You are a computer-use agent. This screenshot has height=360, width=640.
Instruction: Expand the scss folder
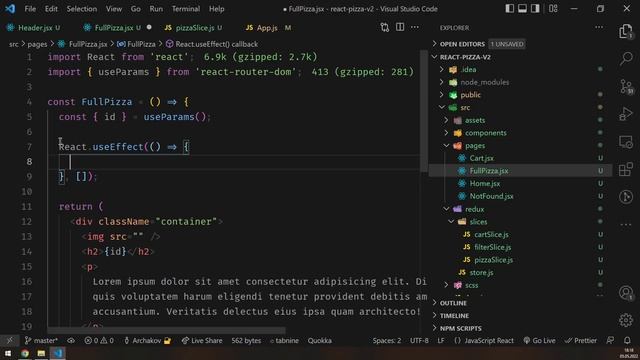pyautogui.click(x=471, y=285)
